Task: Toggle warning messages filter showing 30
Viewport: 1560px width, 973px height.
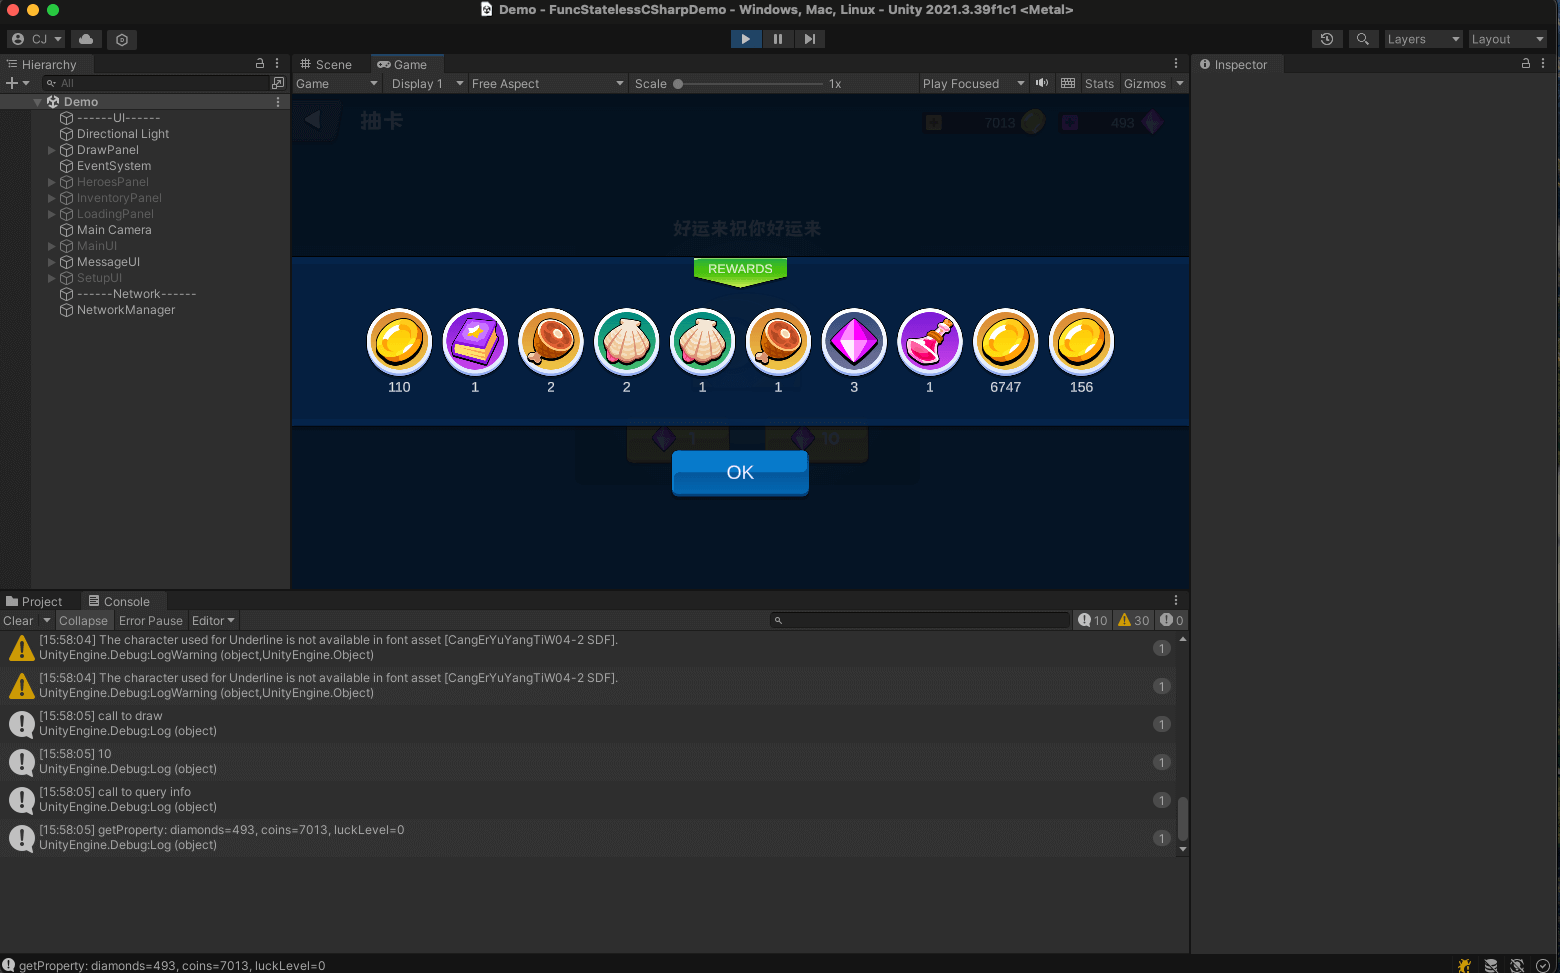Action: (x=1133, y=621)
